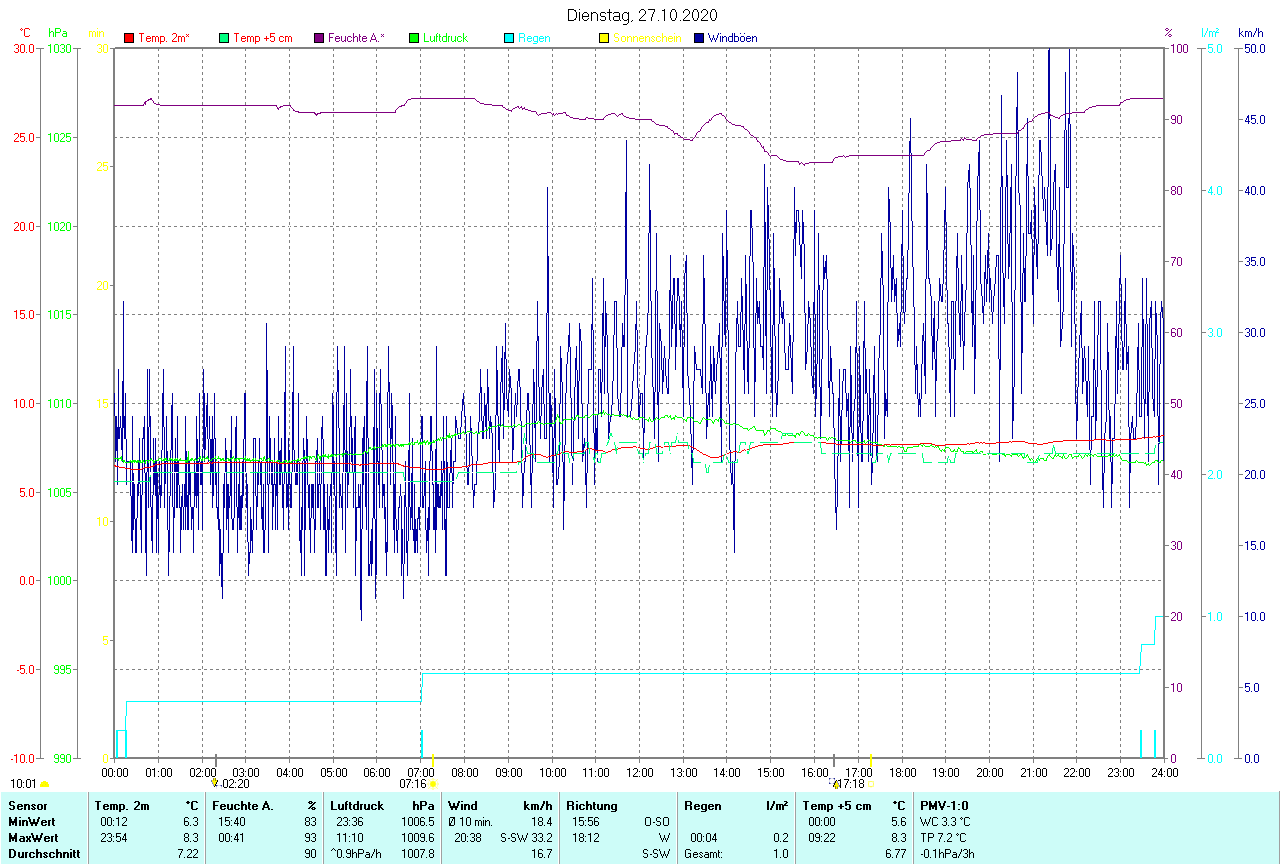Image resolution: width=1280 pixels, height=864 pixels.
Task: Click the 18.4 ten-minute wind value
Action: tap(541, 822)
